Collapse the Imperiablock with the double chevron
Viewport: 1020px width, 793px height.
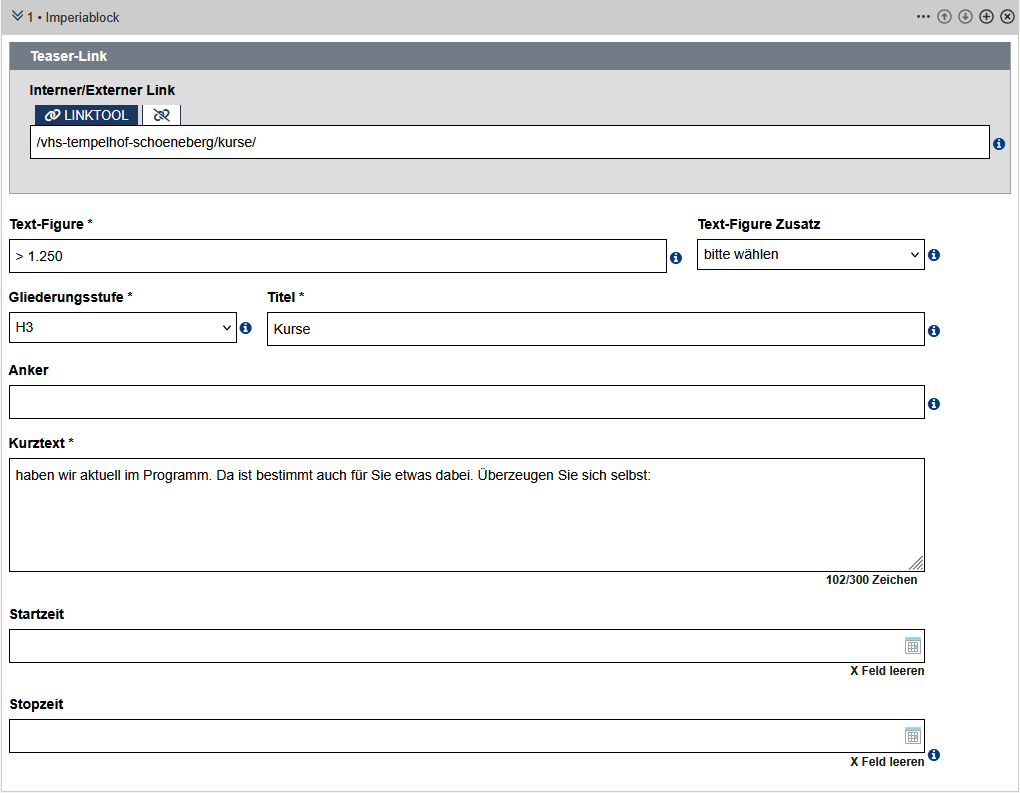17,17
